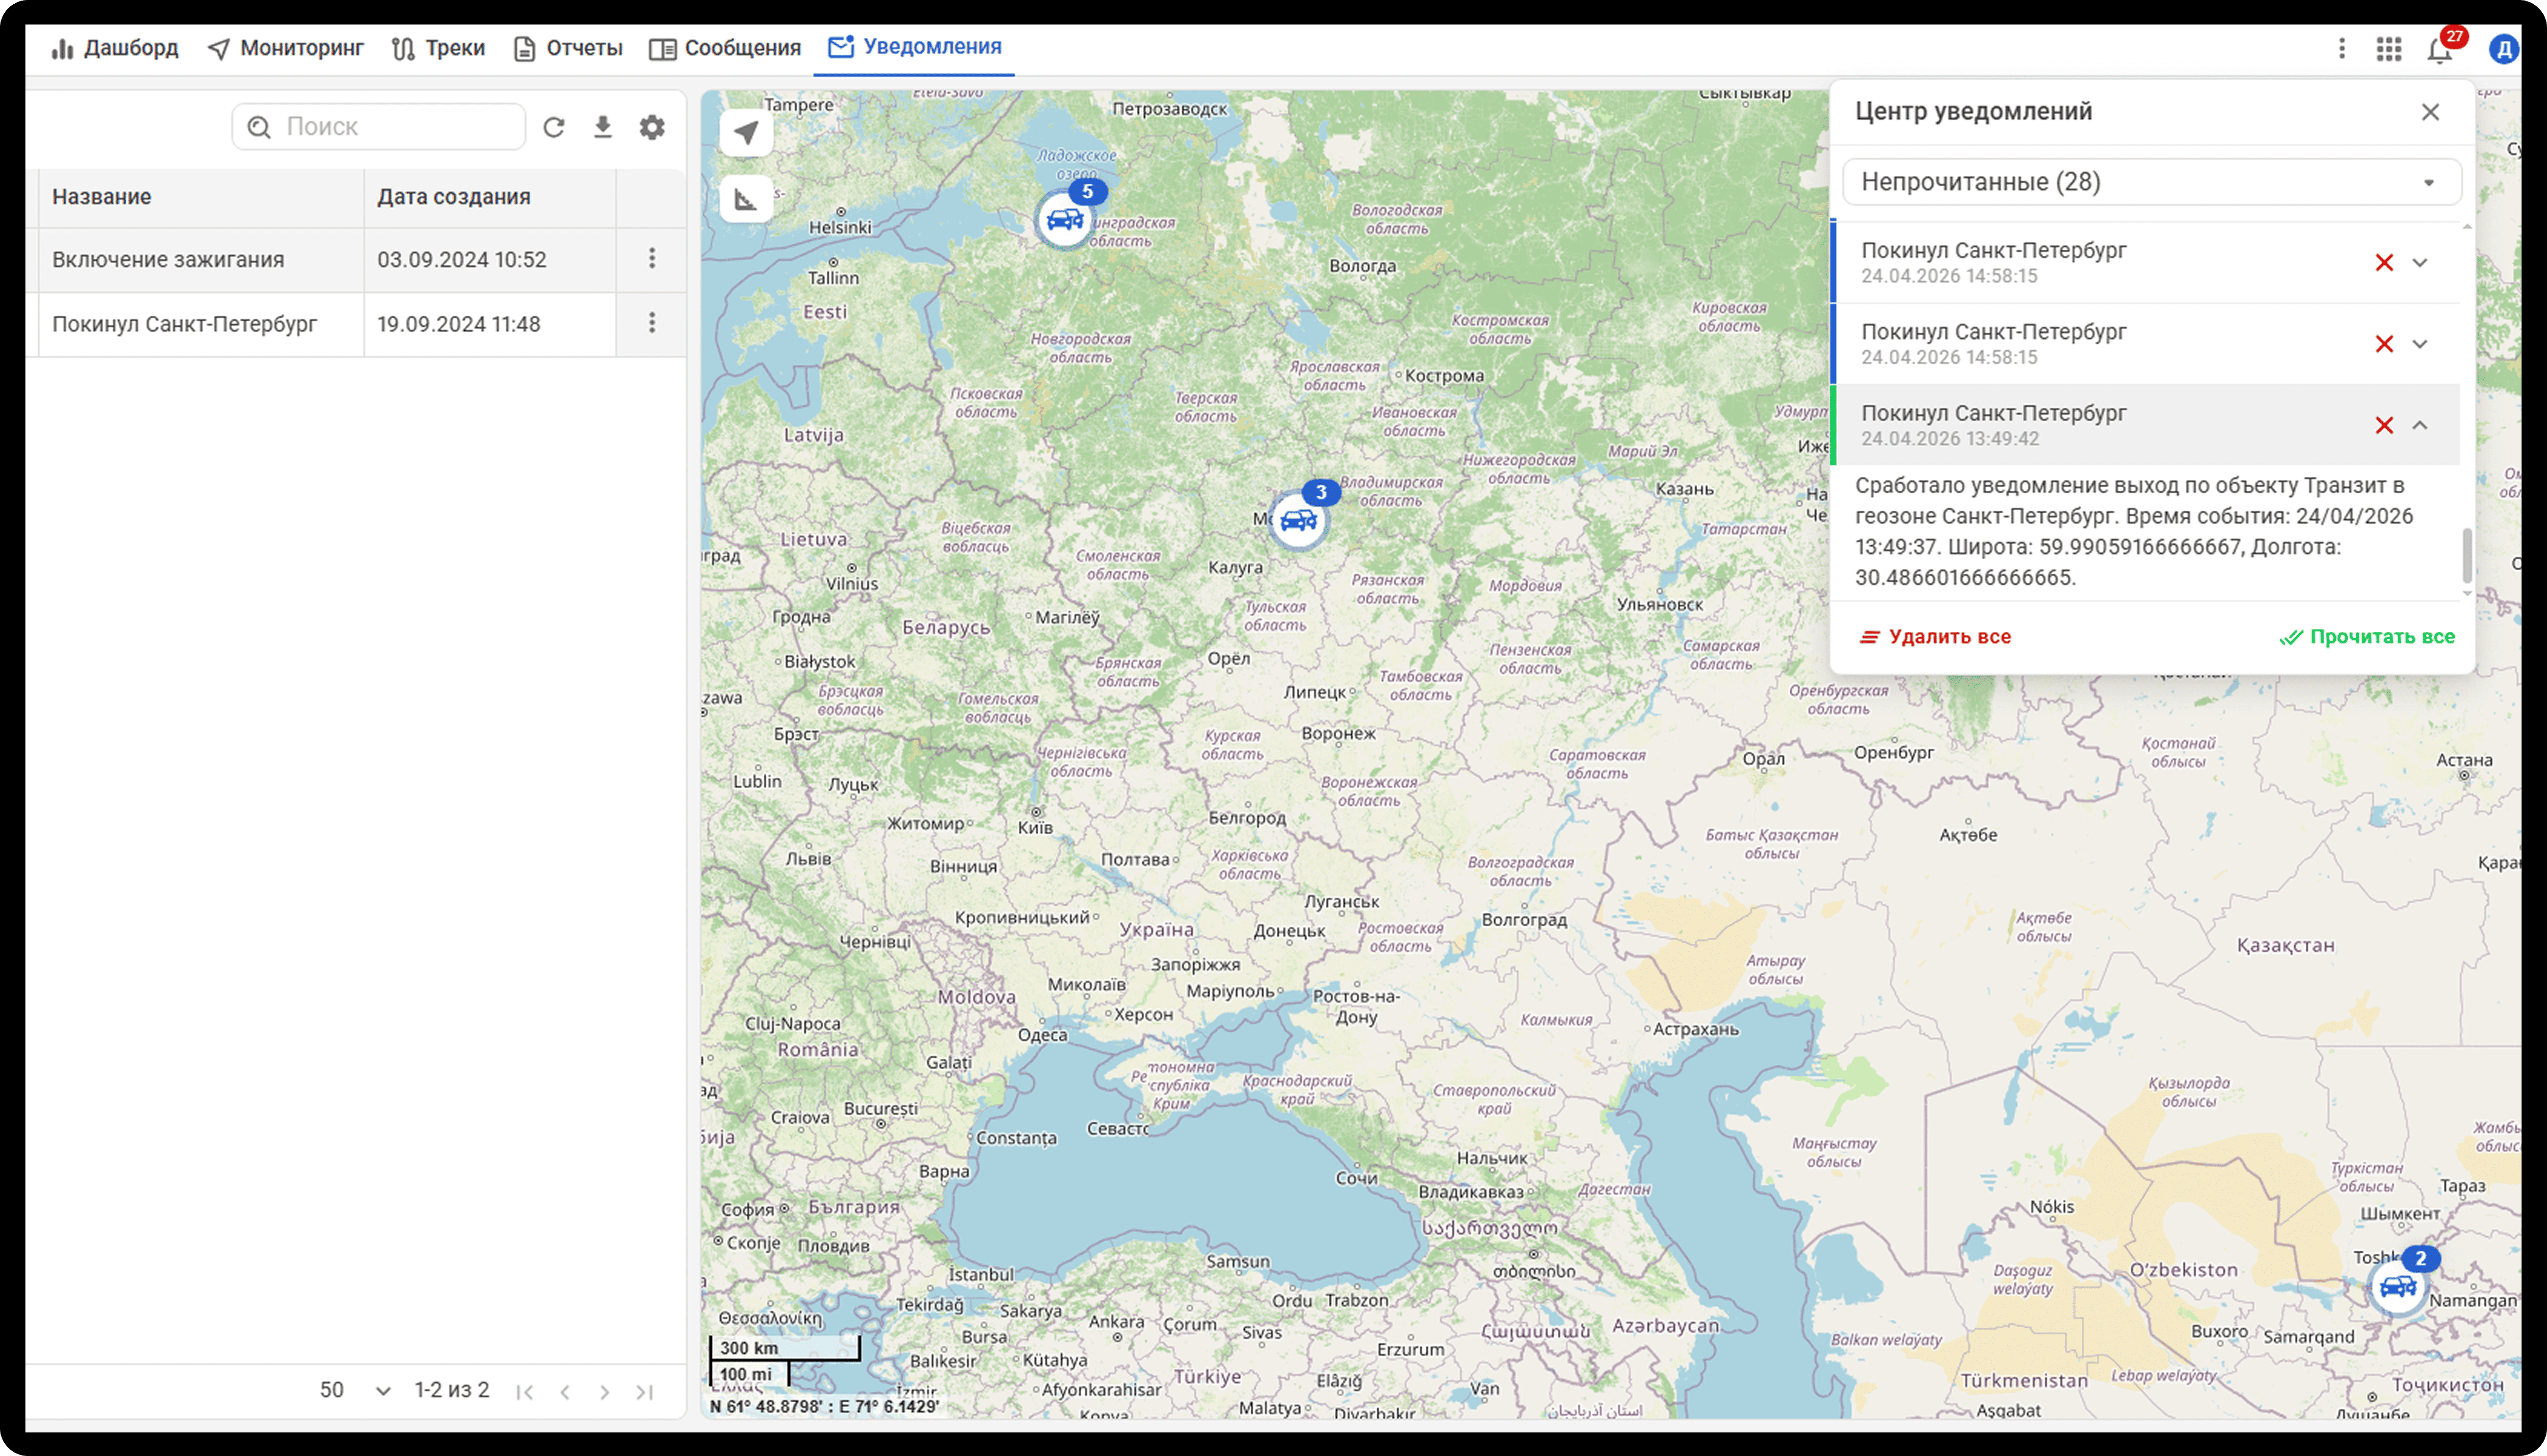Image resolution: width=2547 pixels, height=1456 pixels.
Task: Focus the Поиск search field
Action: [x=379, y=127]
